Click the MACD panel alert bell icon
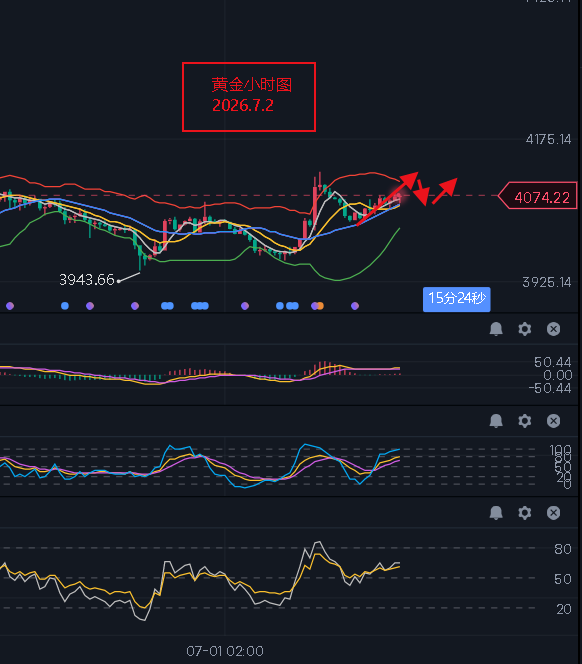This screenshot has width=582, height=664. pyautogui.click(x=496, y=329)
